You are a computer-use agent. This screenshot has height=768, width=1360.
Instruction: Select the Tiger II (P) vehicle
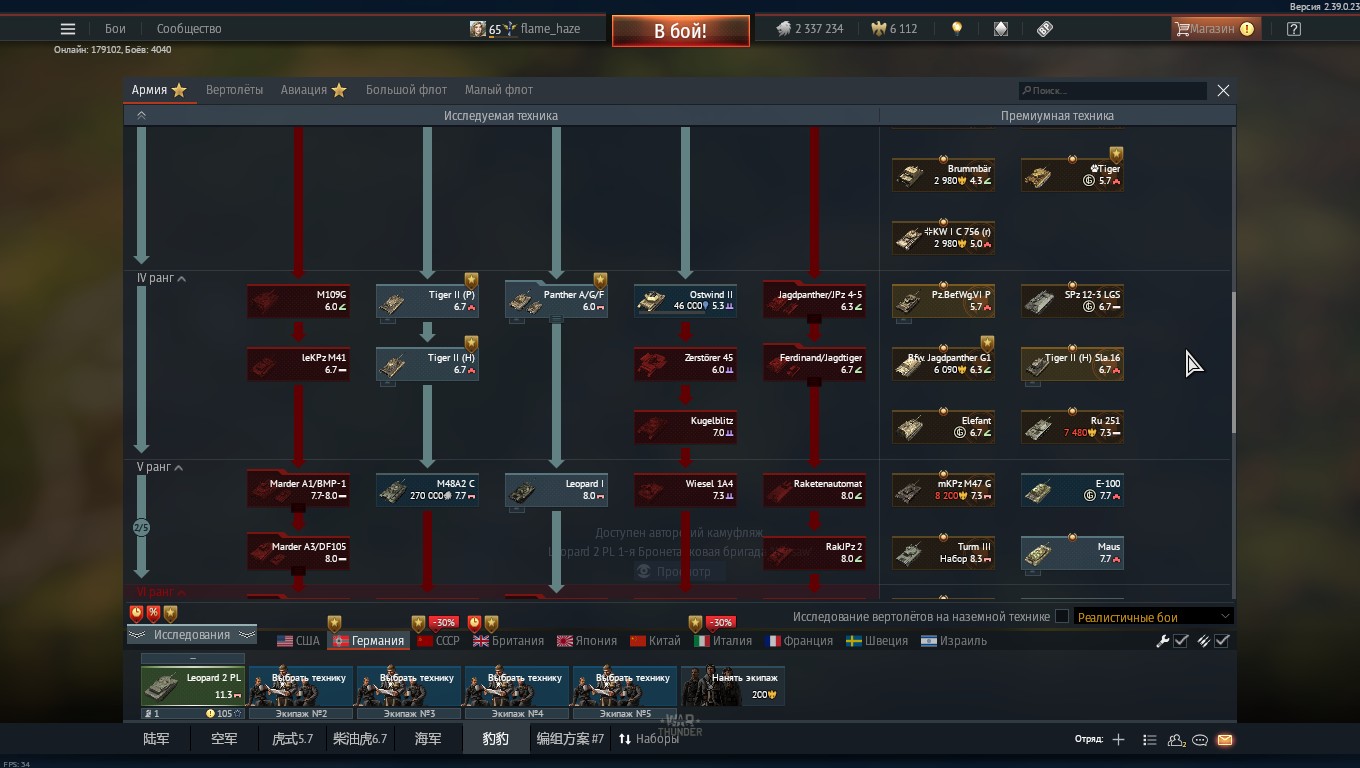pos(427,301)
